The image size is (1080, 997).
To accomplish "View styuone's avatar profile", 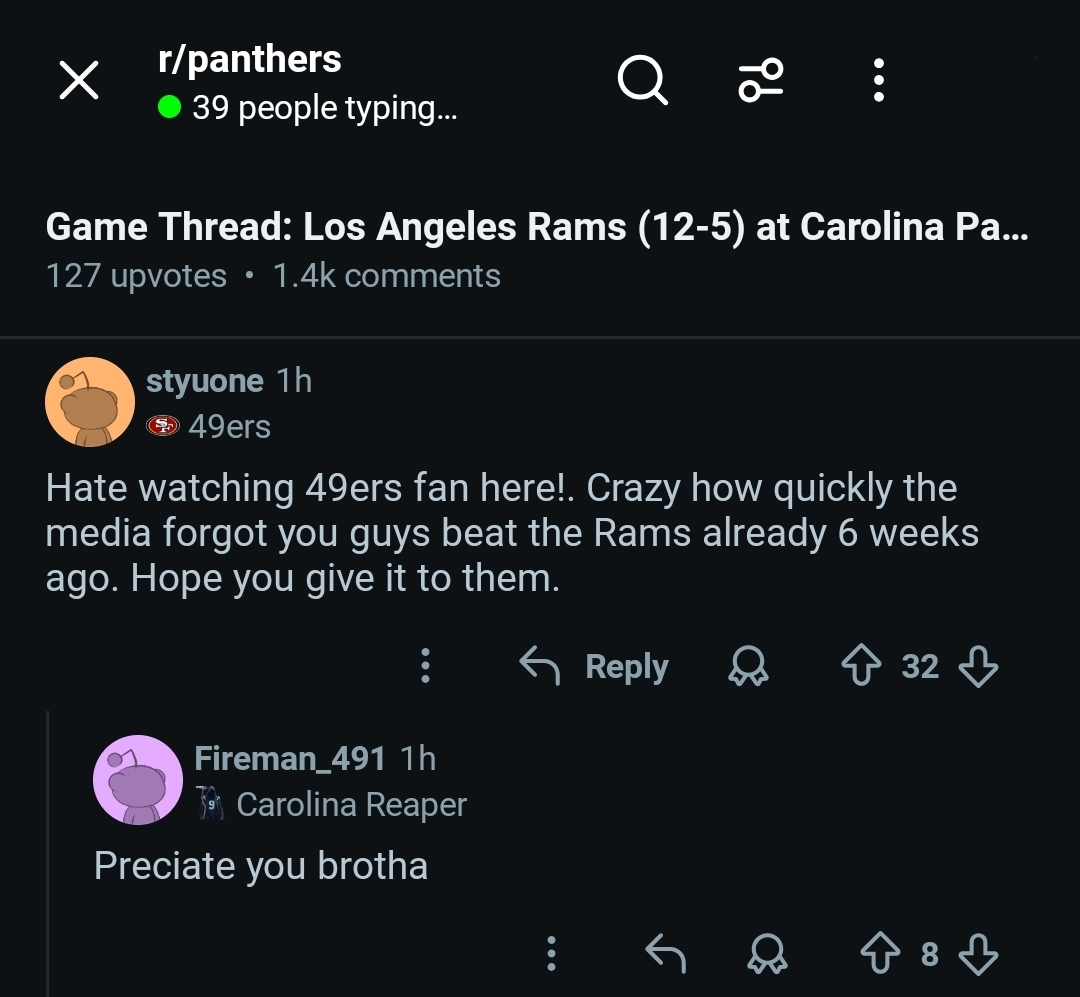I will click(90, 402).
